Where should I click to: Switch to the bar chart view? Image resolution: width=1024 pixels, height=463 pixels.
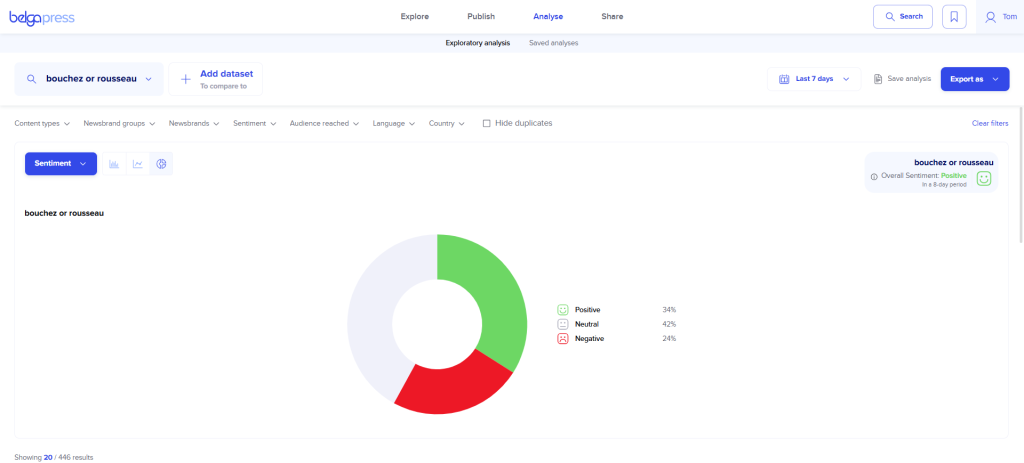click(114, 164)
